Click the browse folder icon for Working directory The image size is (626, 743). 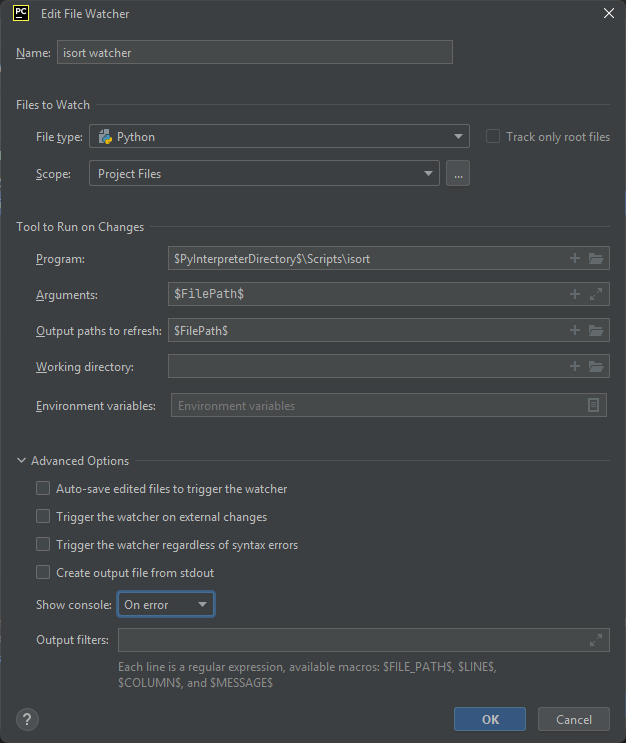click(x=596, y=366)
